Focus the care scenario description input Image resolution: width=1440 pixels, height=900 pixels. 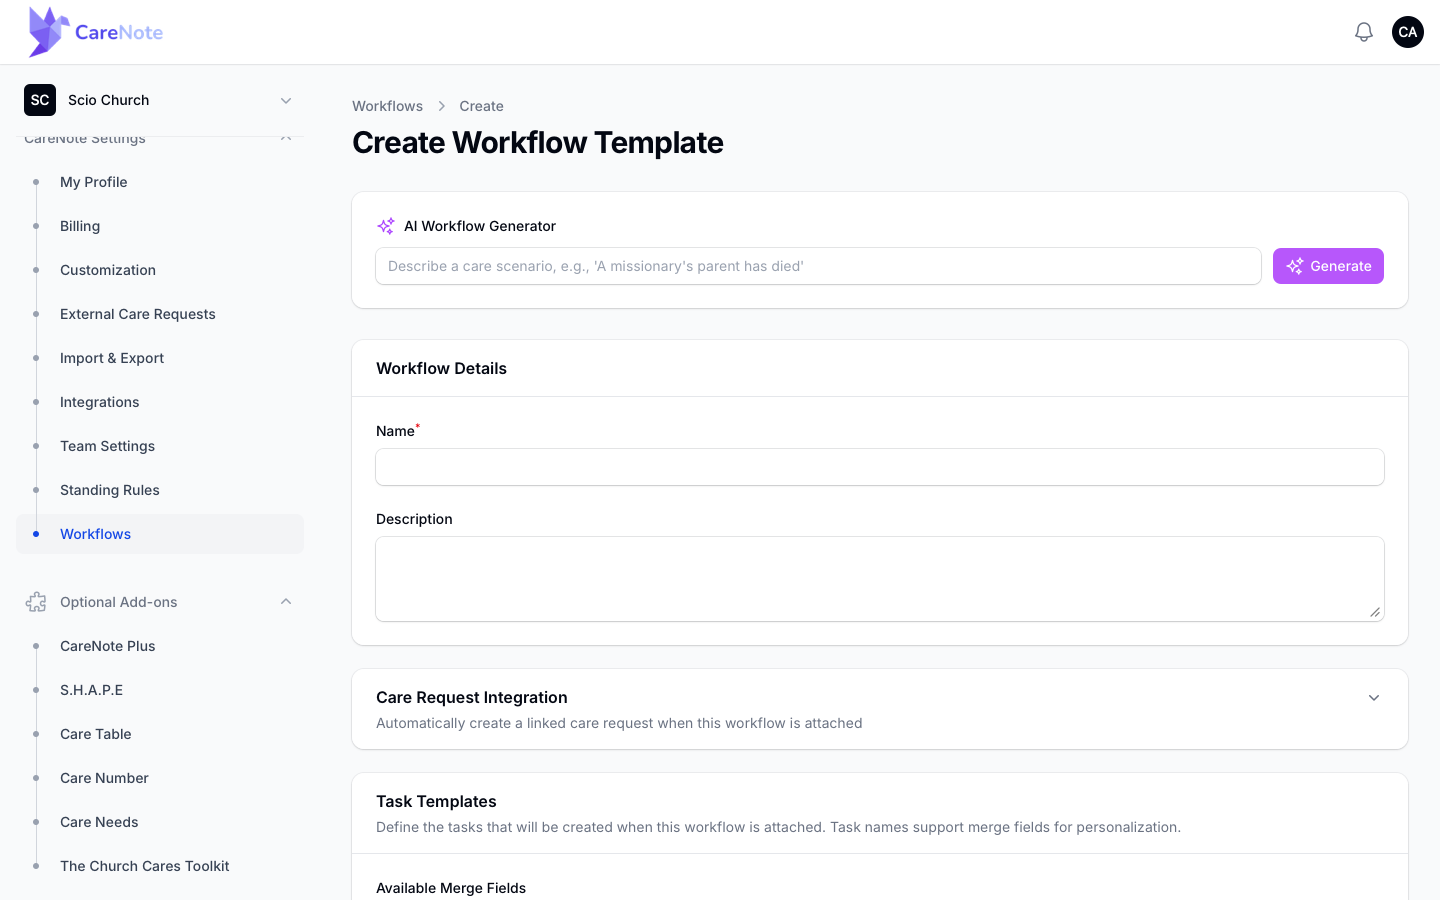coord(818,266)
